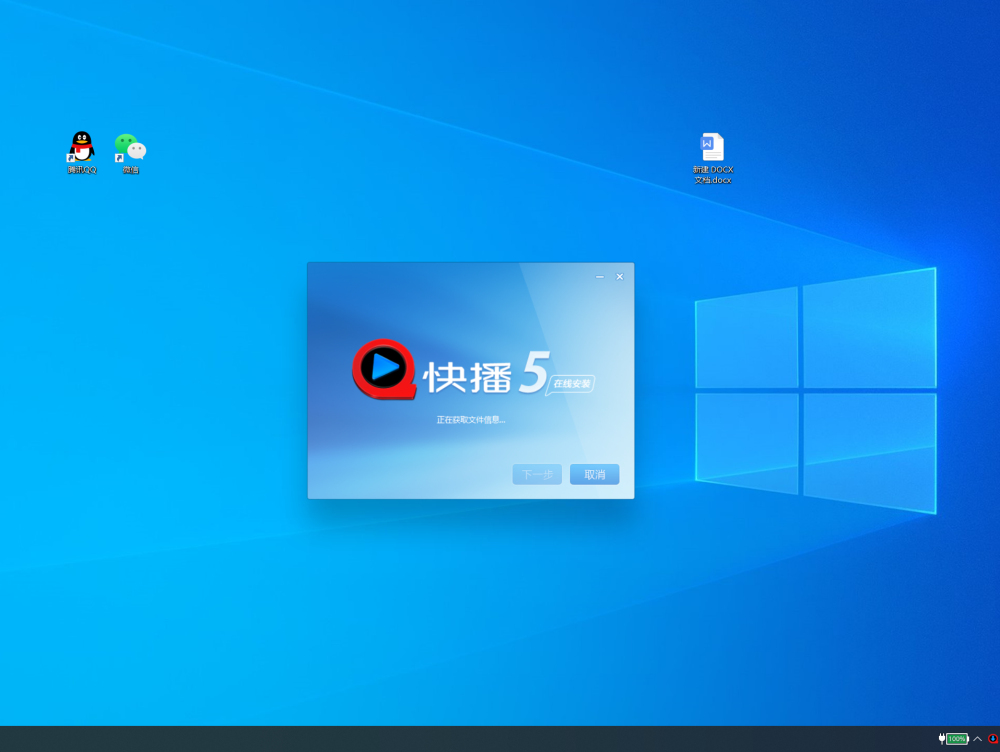Click the 正在获取文件信息... status text
The width and height of the screenshot is (1000, 752).
click(x=471, y=420)
